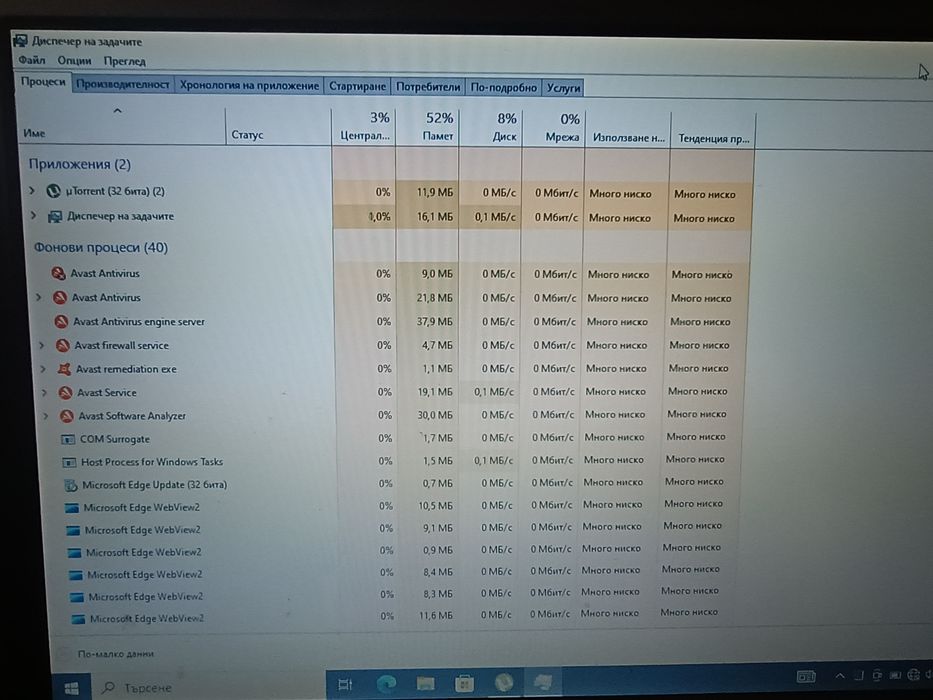
Task: Sort by Мрежа column header
Action: (553, 128)
